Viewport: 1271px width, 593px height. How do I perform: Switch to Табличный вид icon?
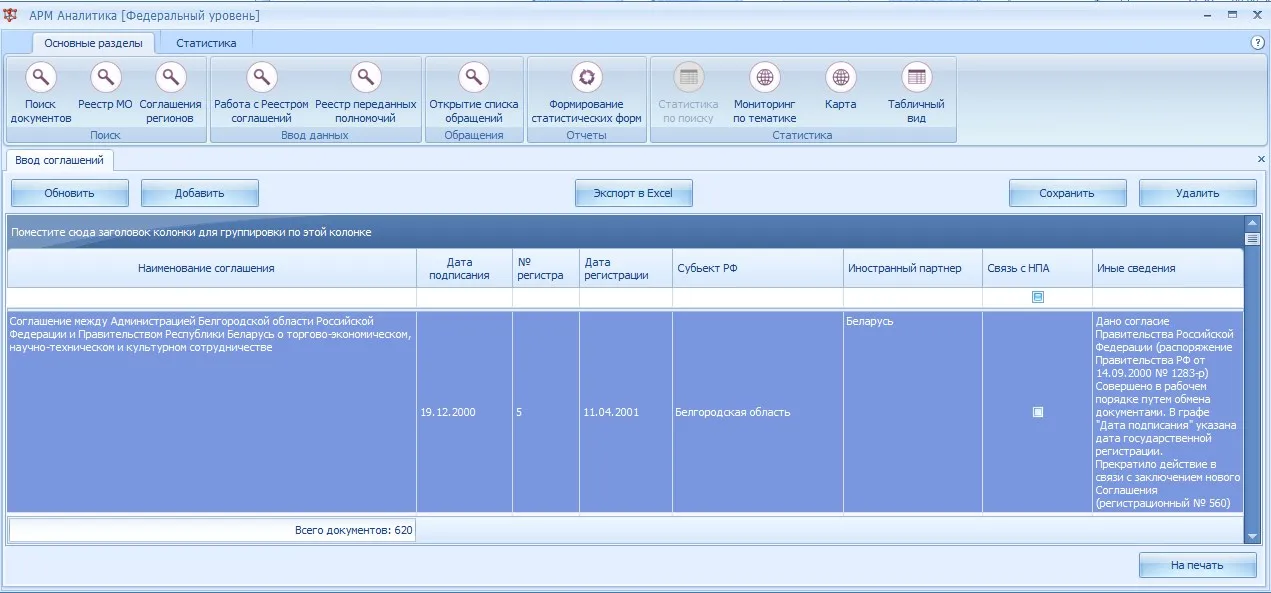click(916, 77)
